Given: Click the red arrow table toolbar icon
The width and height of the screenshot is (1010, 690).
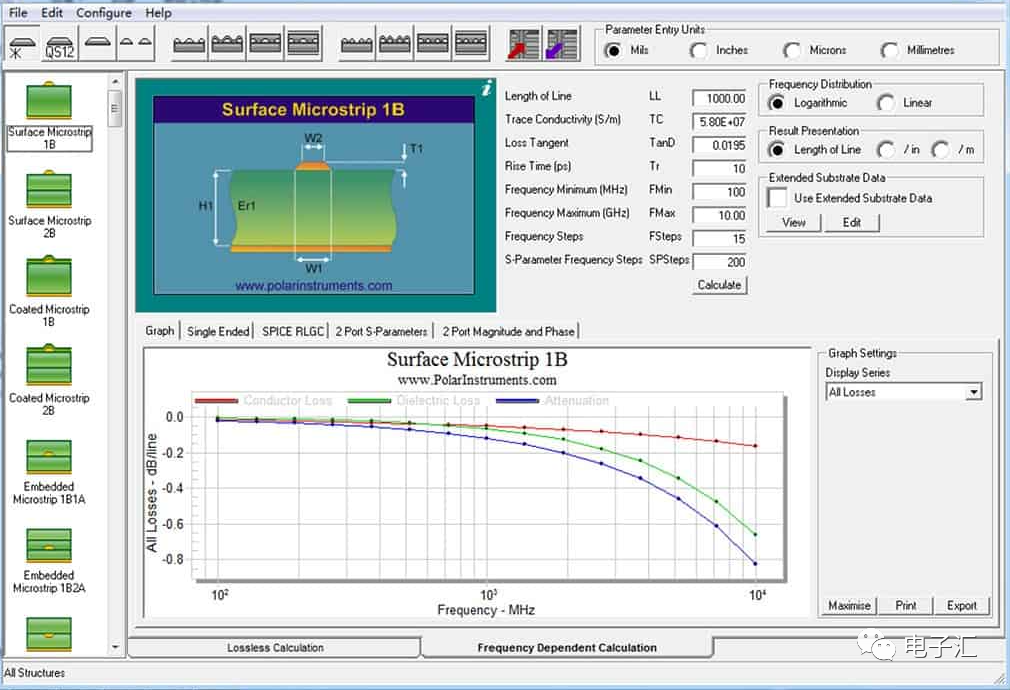Looking at the screenshot, I should pos(523,44).
